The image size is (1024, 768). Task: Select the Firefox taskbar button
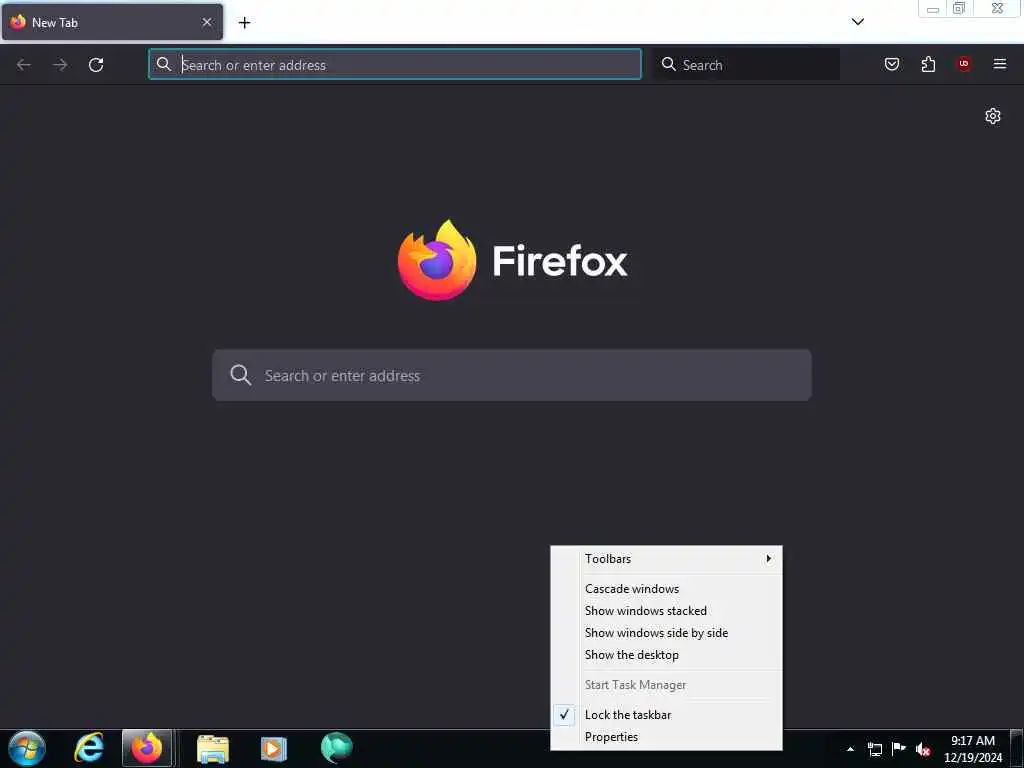click(x=147, y=748)
